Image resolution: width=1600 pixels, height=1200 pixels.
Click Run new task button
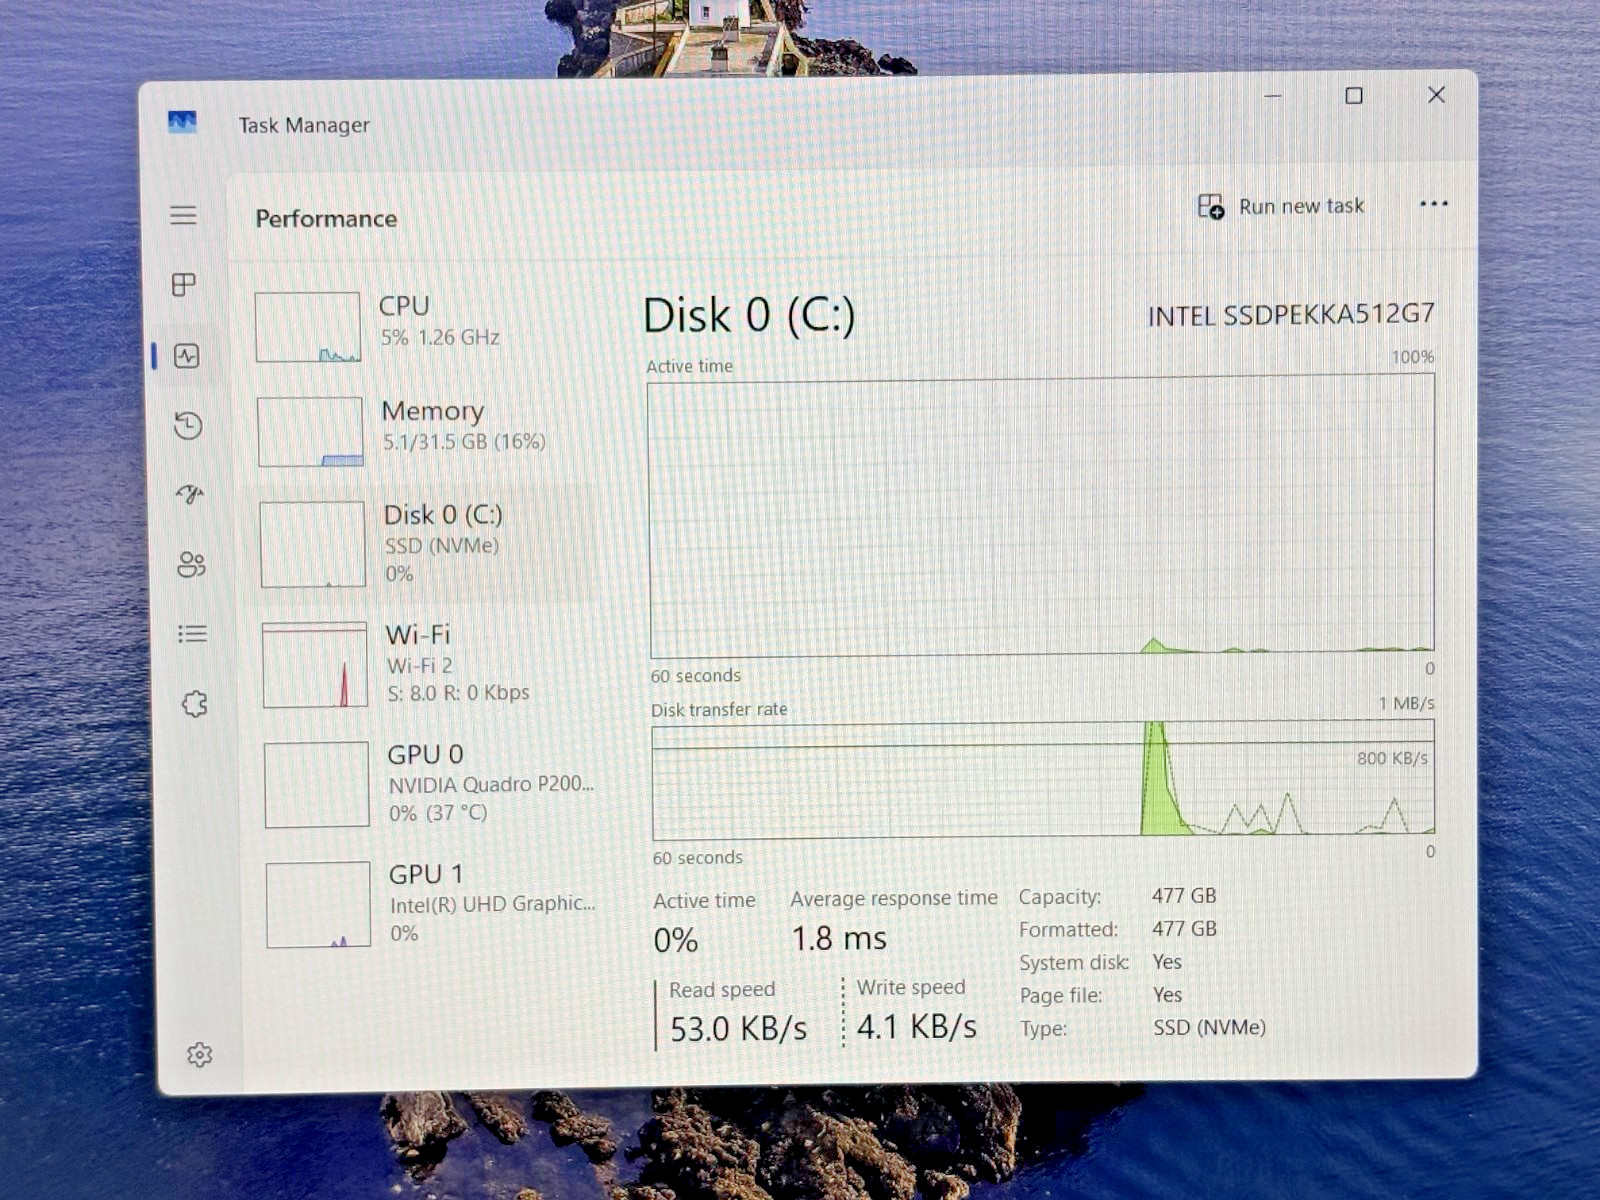click(x=1281, y=207)
